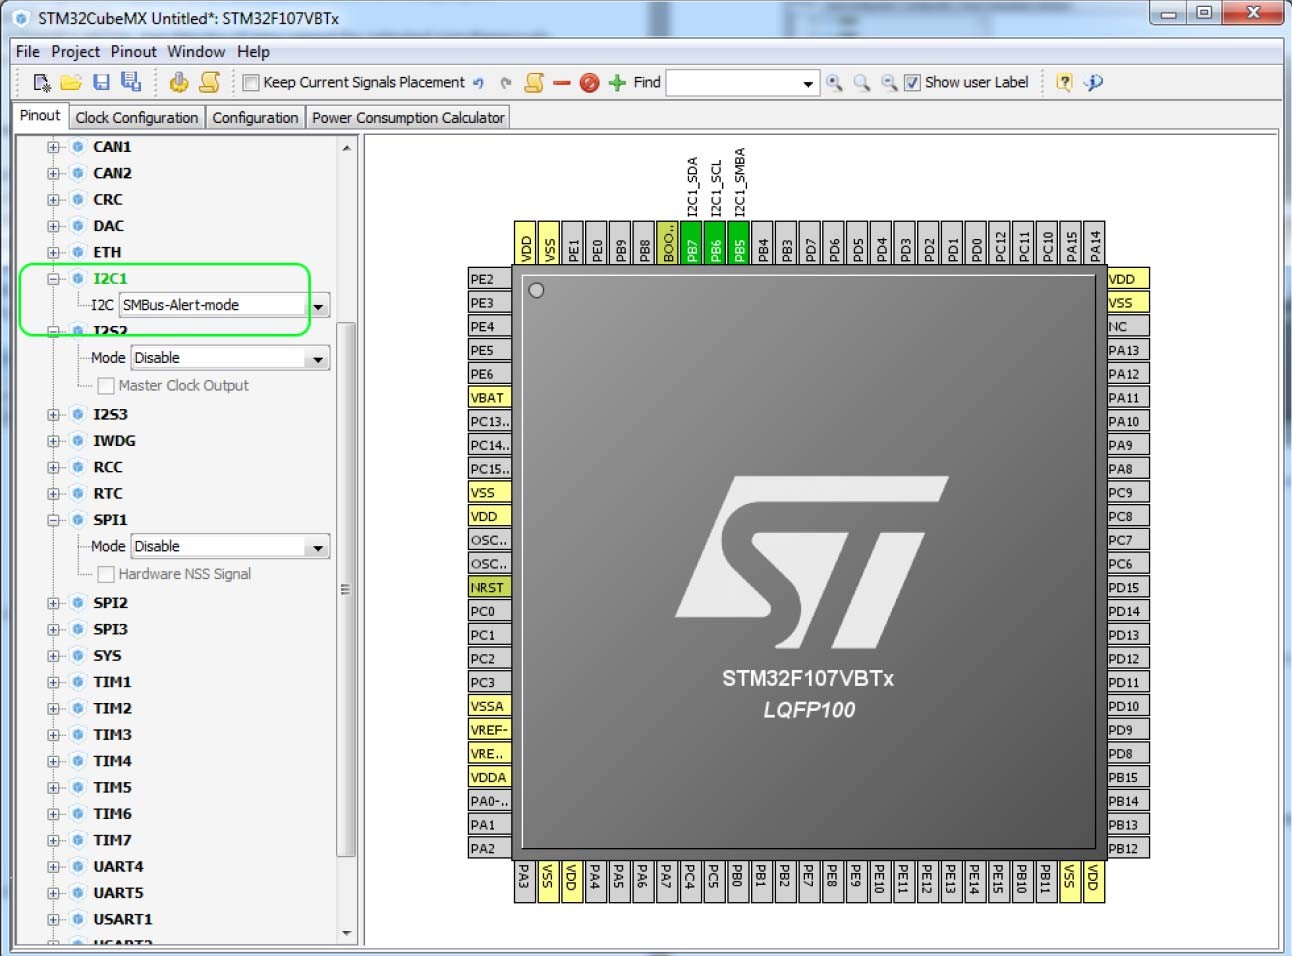Click the gear icon beside RCC
Screen dimensions: 1292x956
click(77, 467)
